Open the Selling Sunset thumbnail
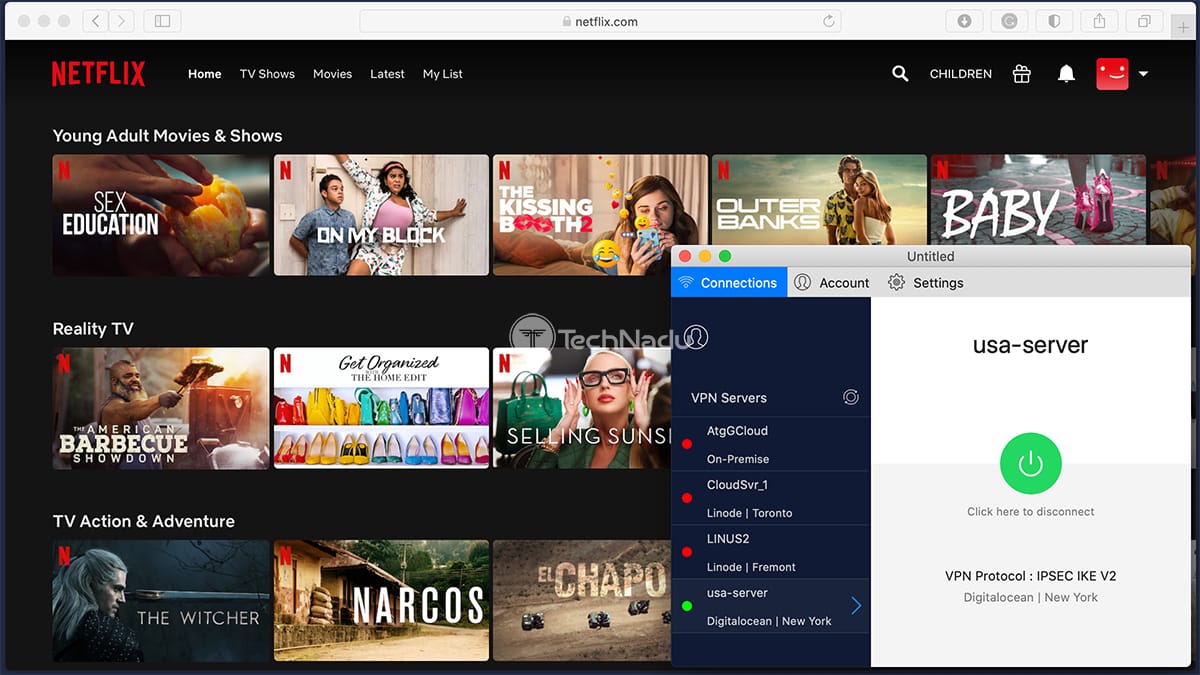The height and width of the screenshot is (675, 1200). pos(582,408)
